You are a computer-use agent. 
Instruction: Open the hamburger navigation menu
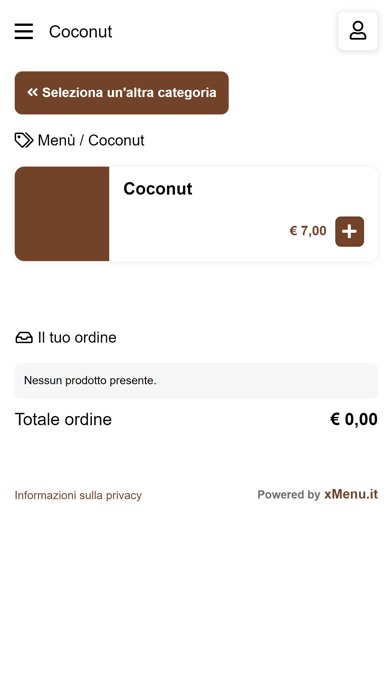pos(24,32)
